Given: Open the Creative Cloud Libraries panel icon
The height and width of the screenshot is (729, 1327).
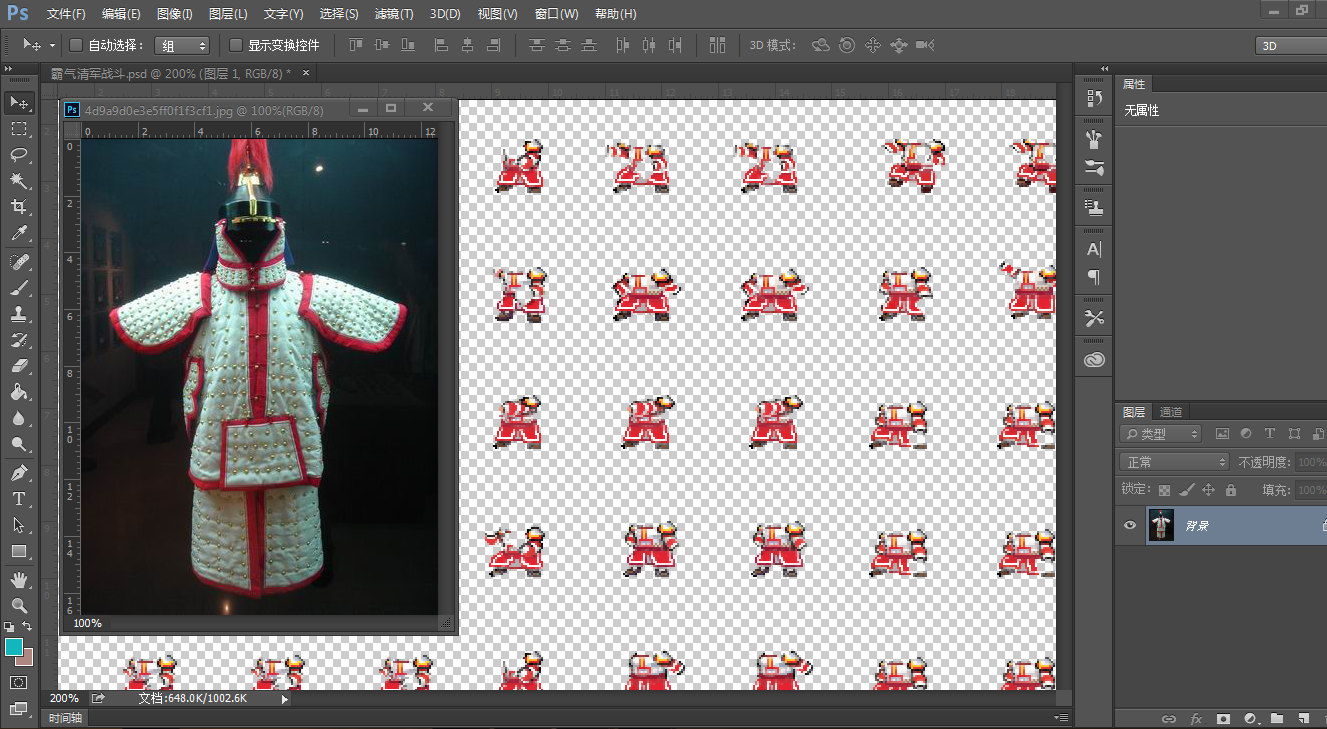Looking at the screenshot, I should [x=1094, y=360].
